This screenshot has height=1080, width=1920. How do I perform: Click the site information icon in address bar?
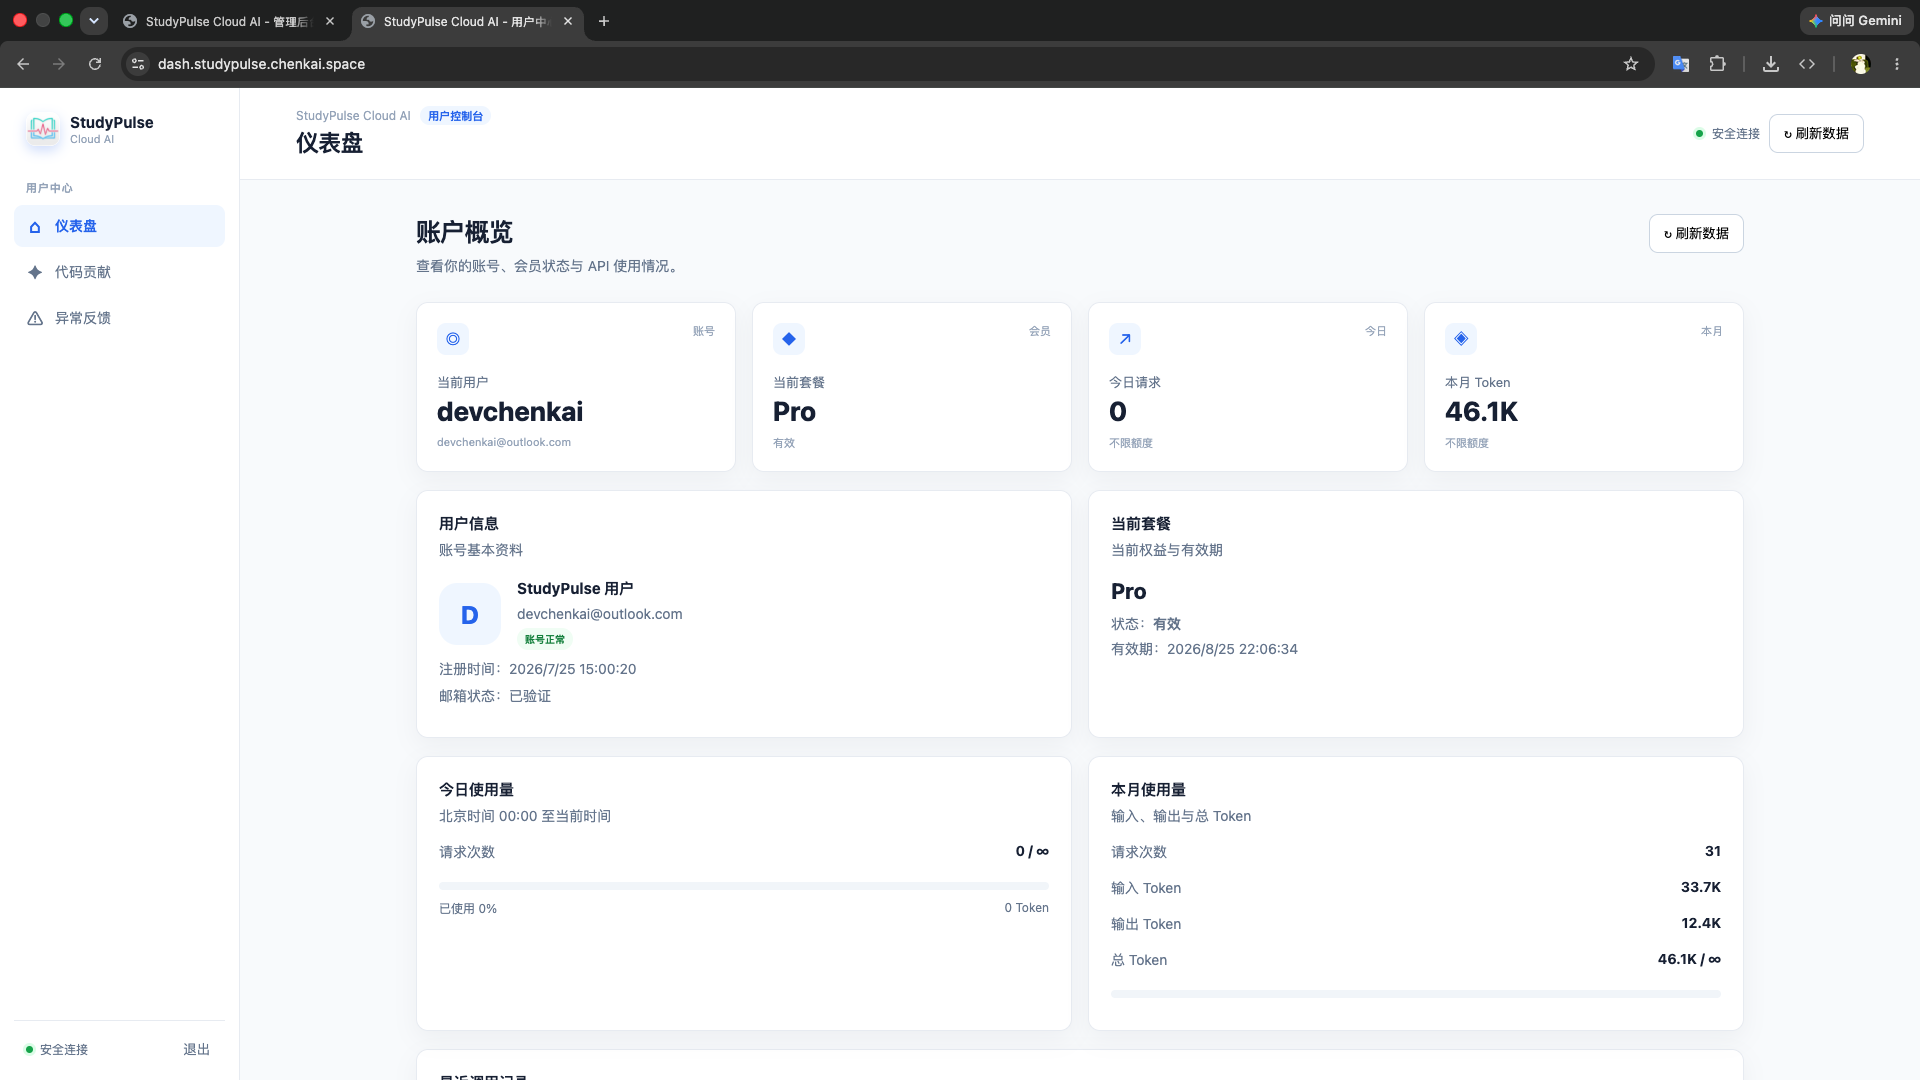[x=138, y=64]
